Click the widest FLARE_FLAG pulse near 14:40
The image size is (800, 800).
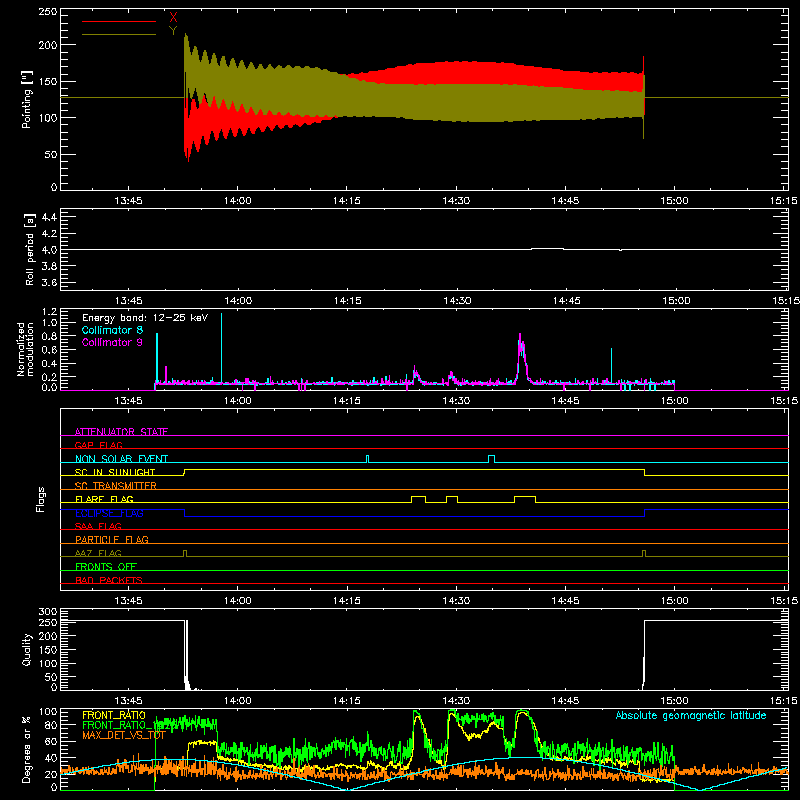[525, 499]
